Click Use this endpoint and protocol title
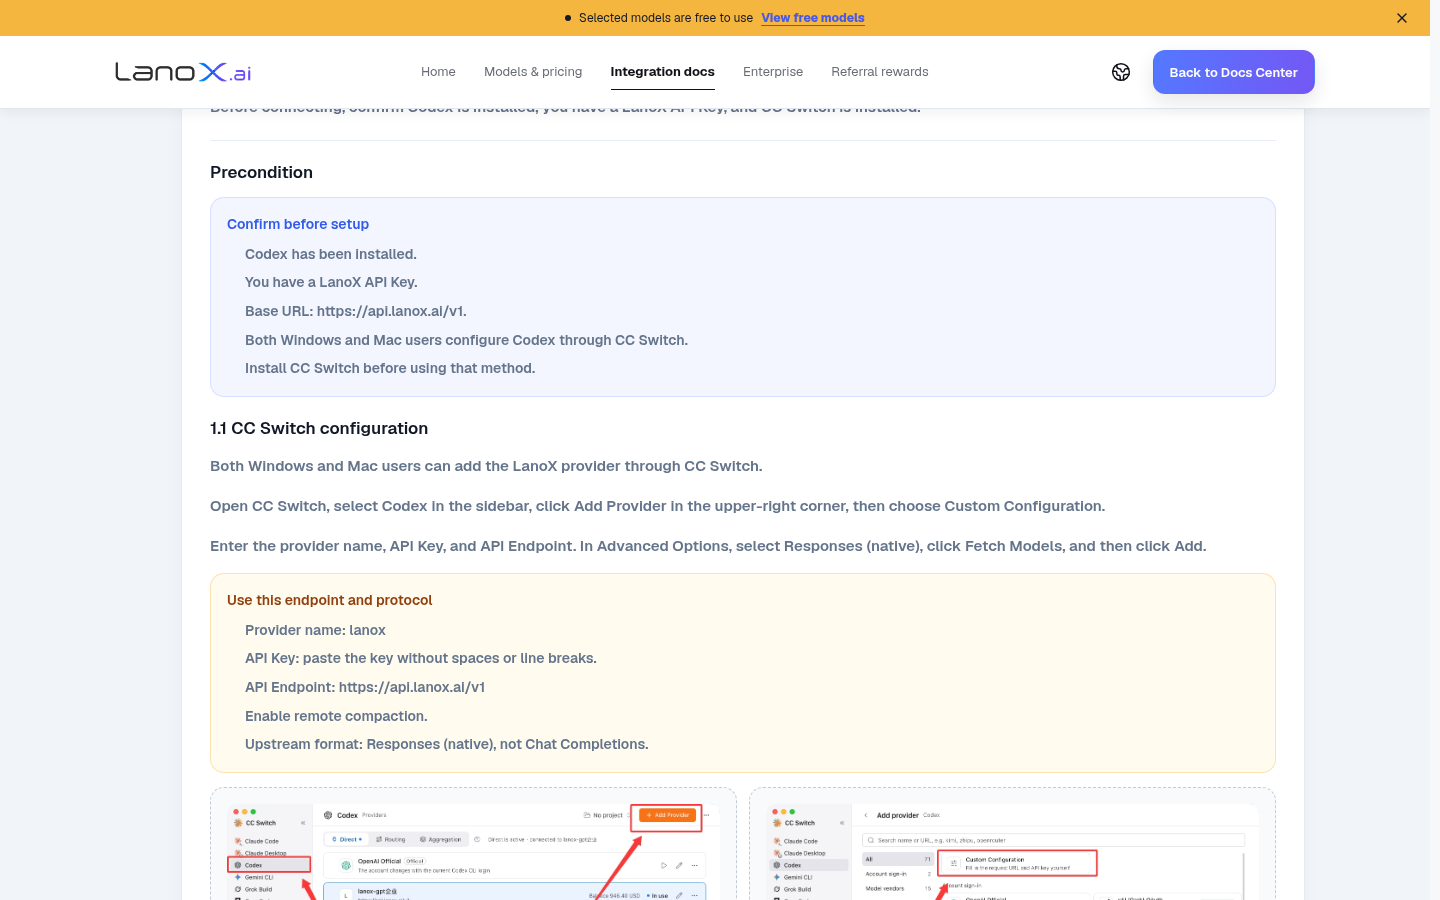 tap(330, 600)
